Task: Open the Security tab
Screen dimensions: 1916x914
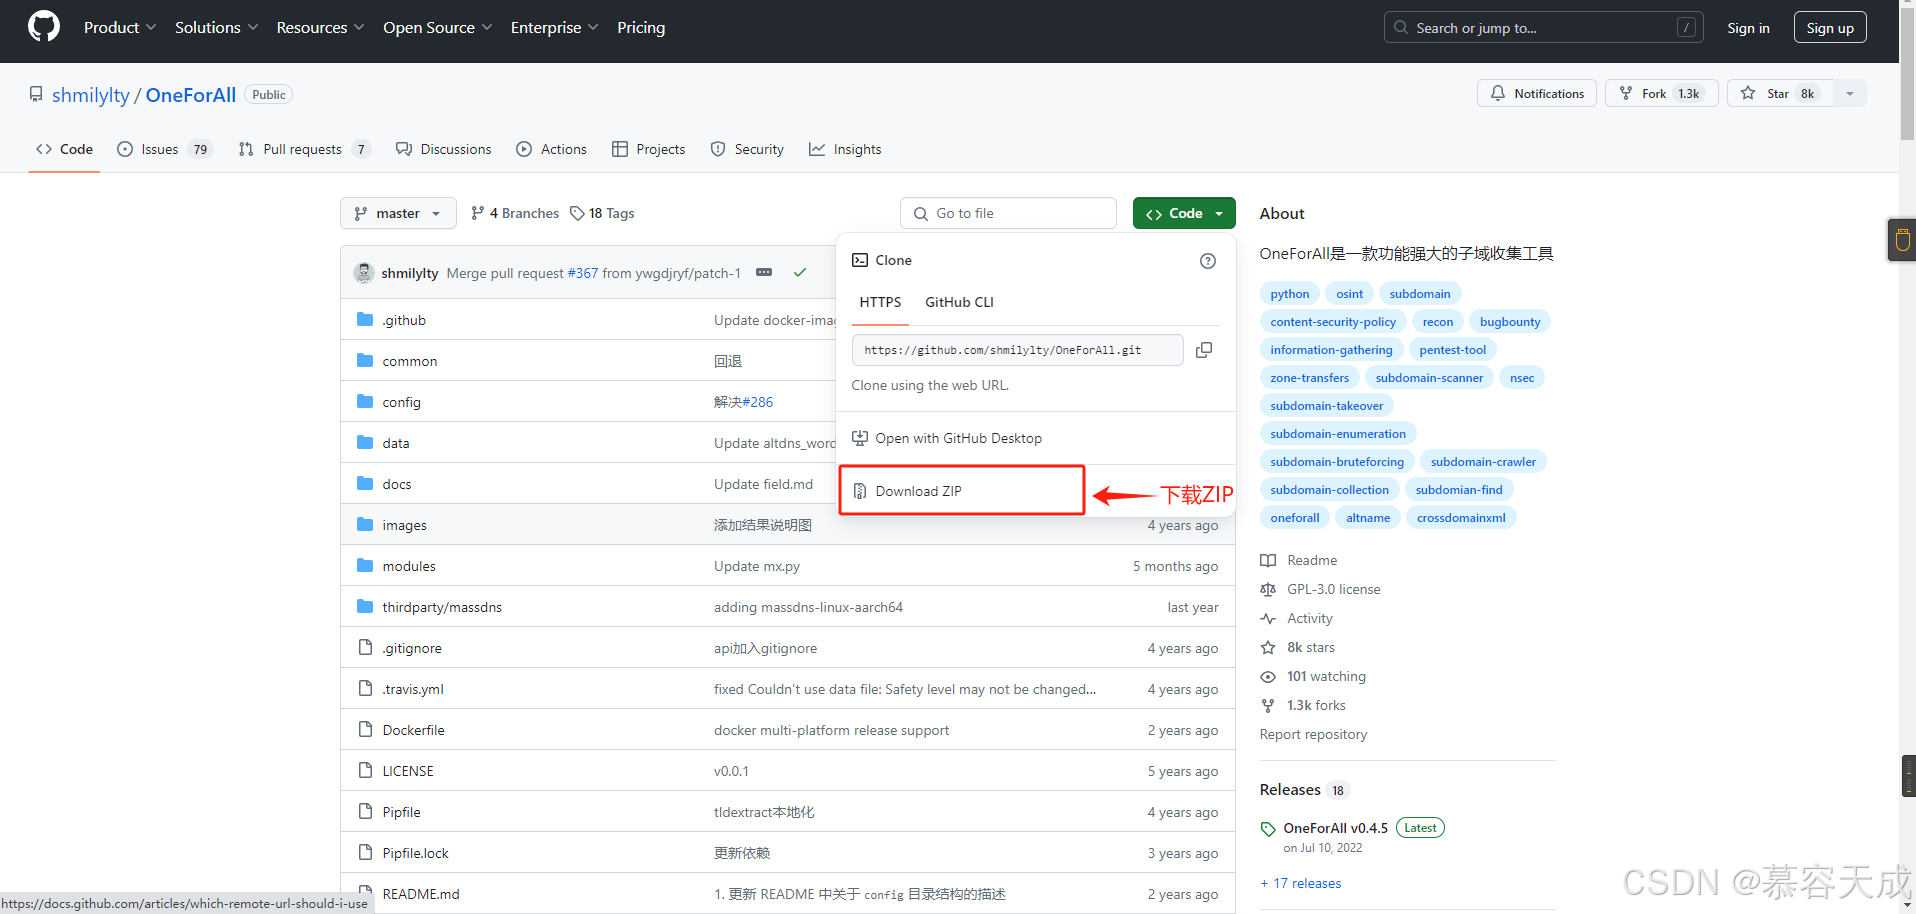Action: [747, 149]
